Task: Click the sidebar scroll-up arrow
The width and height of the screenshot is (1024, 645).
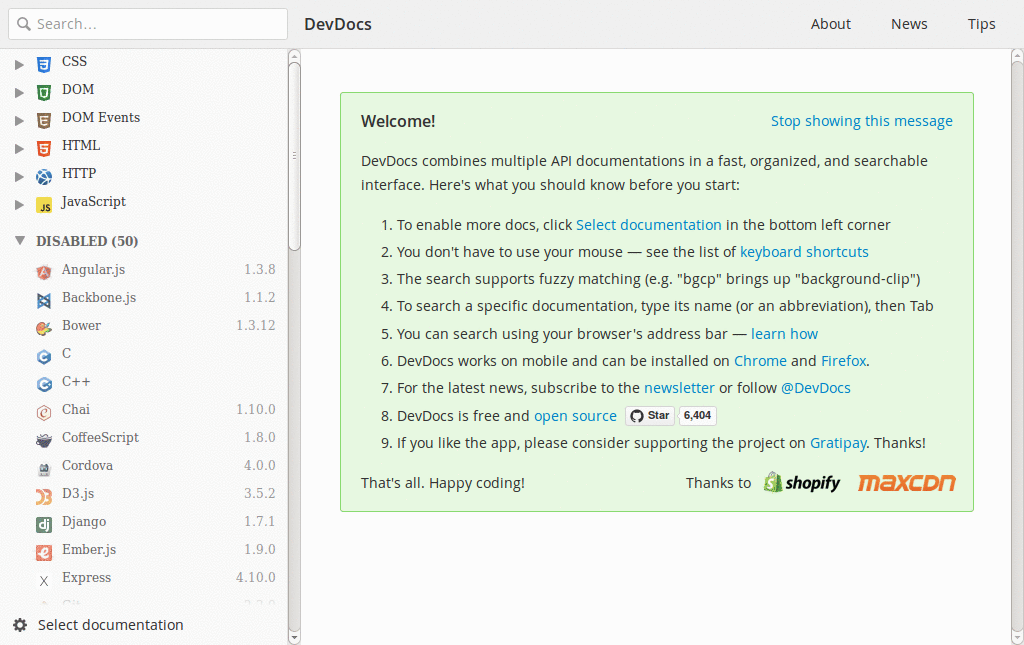Action: coord(295,55)
